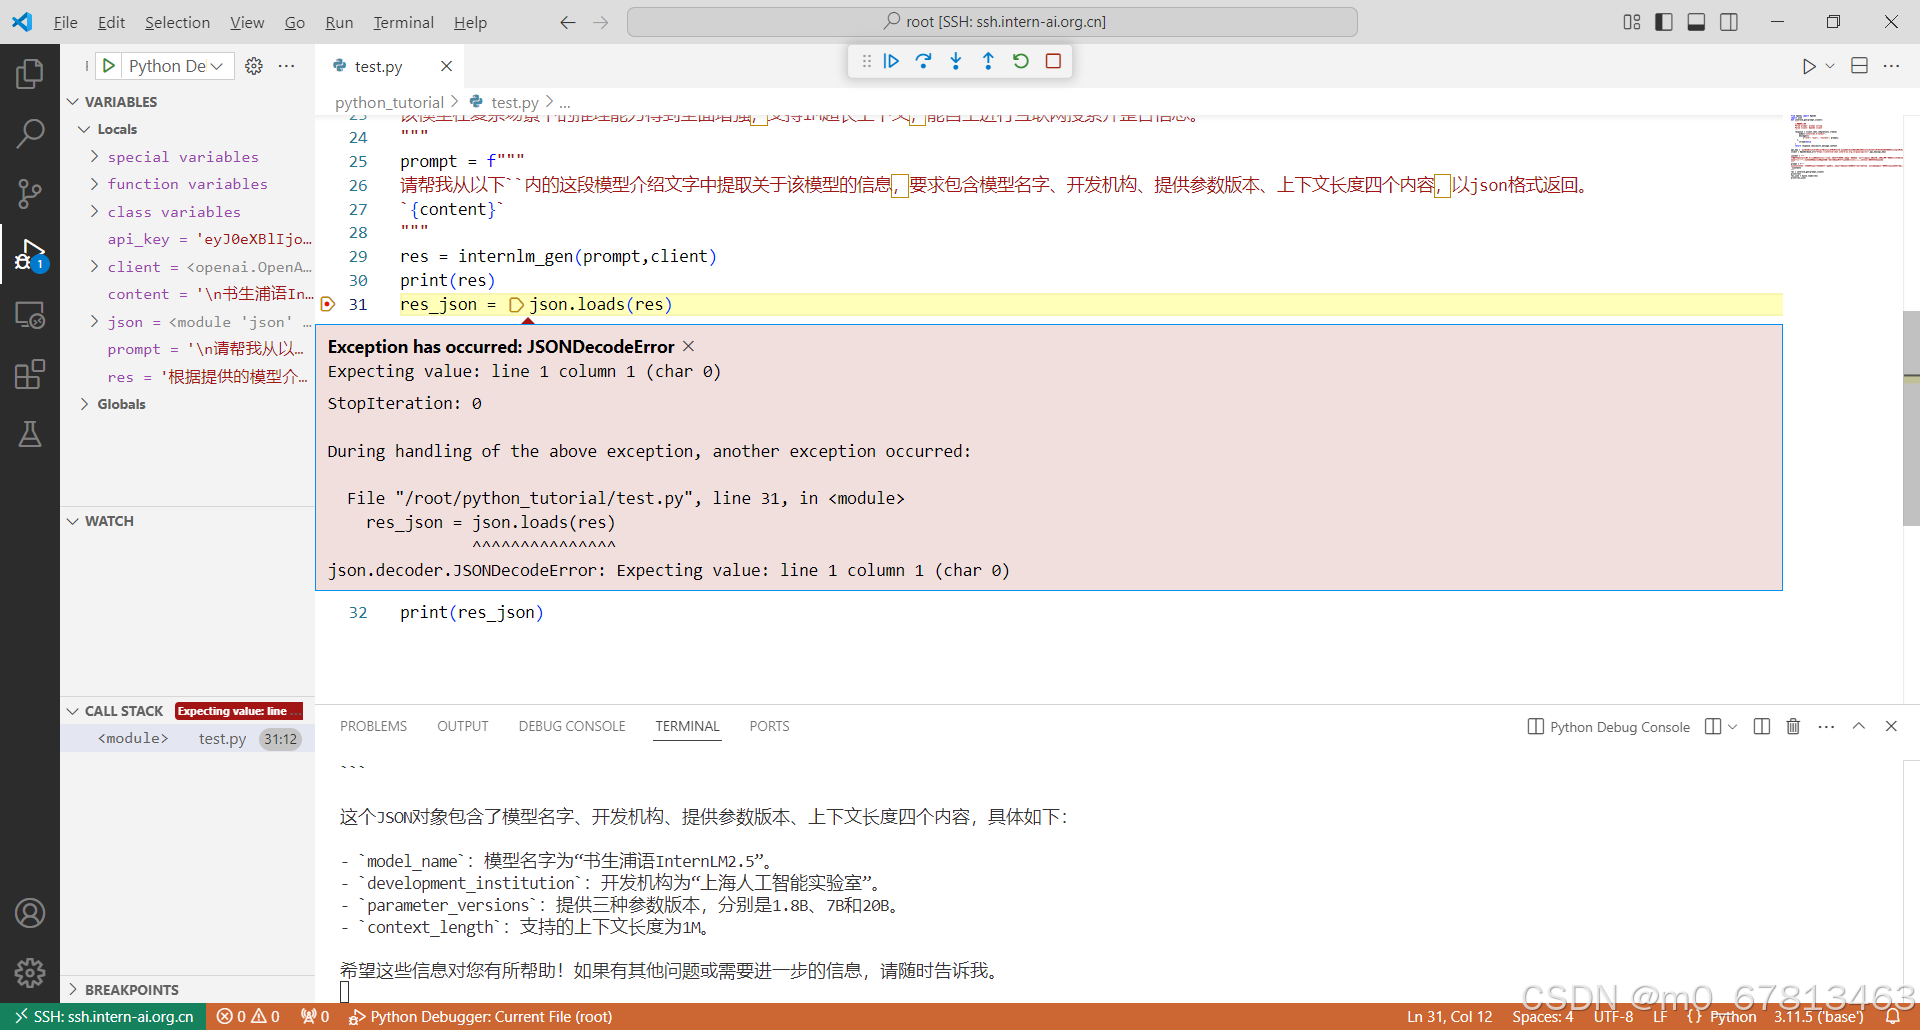Switch to the DEBUG CONSOLE tab

tap(571, 725)
